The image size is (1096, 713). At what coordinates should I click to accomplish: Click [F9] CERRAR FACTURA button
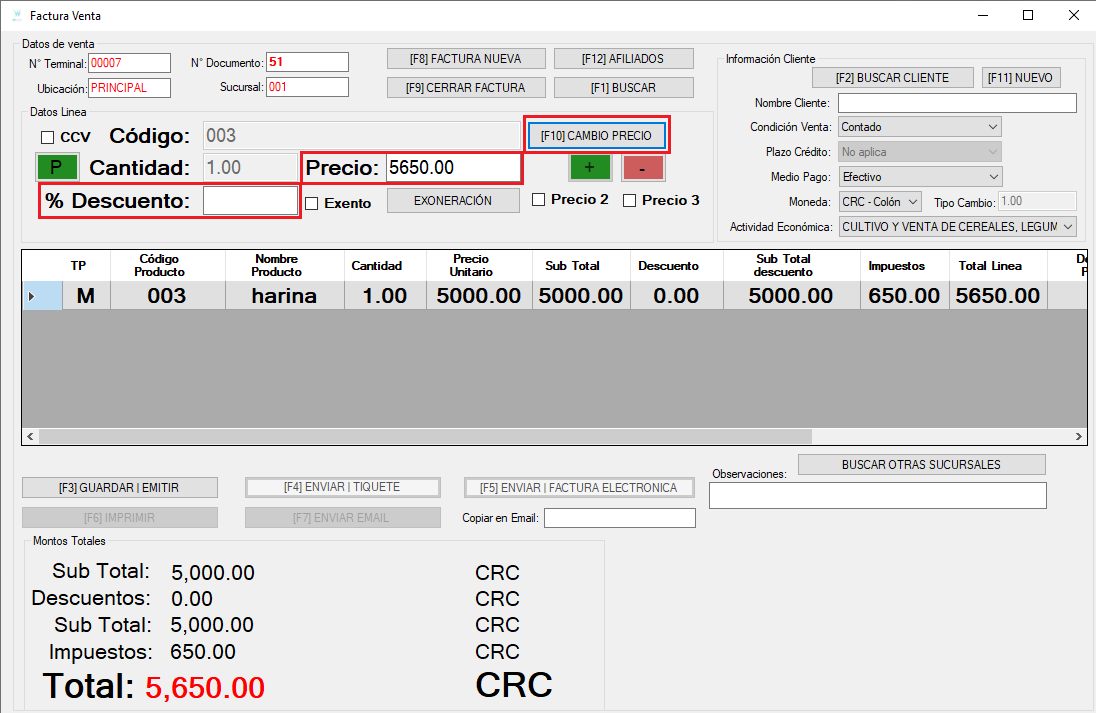(x=466, y=87)
